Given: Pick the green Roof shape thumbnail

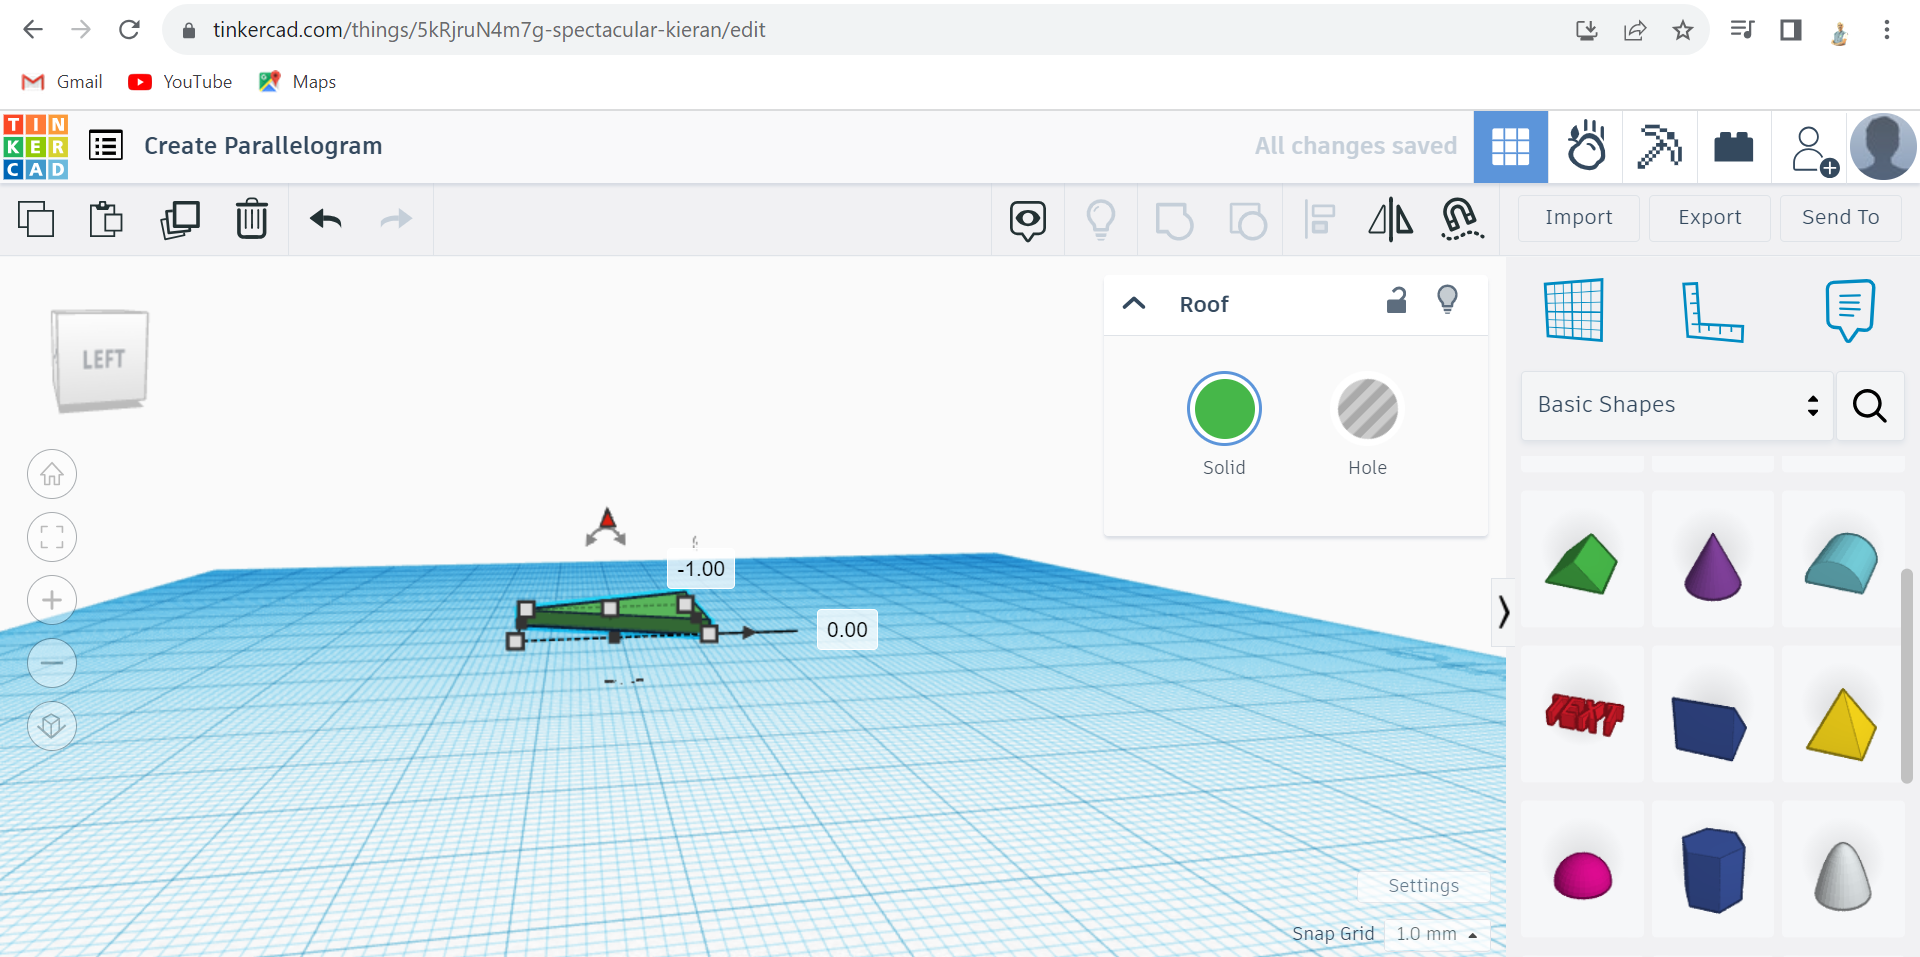Looking at the screenshot, I should point(1582,560).
